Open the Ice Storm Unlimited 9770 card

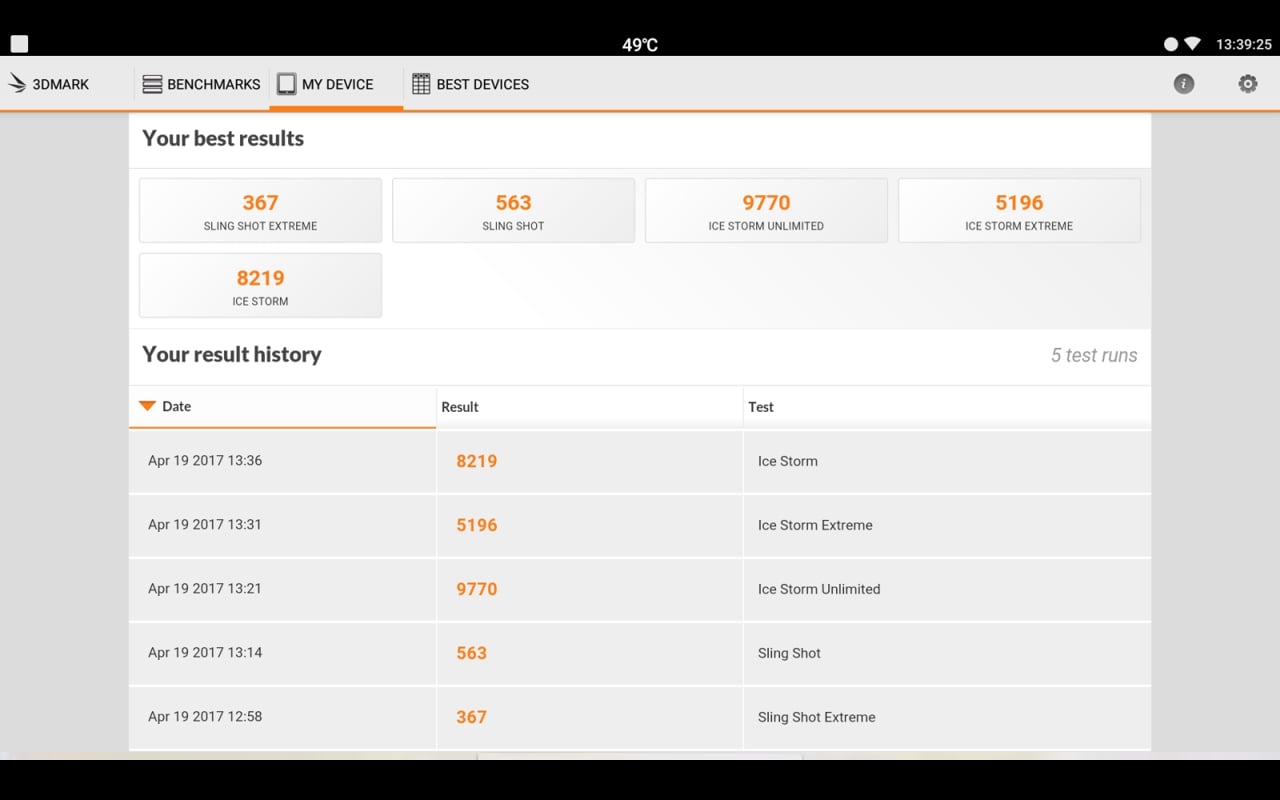766,210
